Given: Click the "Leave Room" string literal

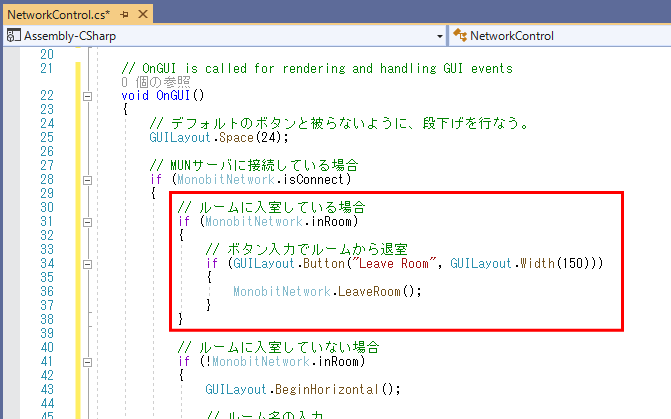Looking at the screenshot, I should [x=393, y=263].
